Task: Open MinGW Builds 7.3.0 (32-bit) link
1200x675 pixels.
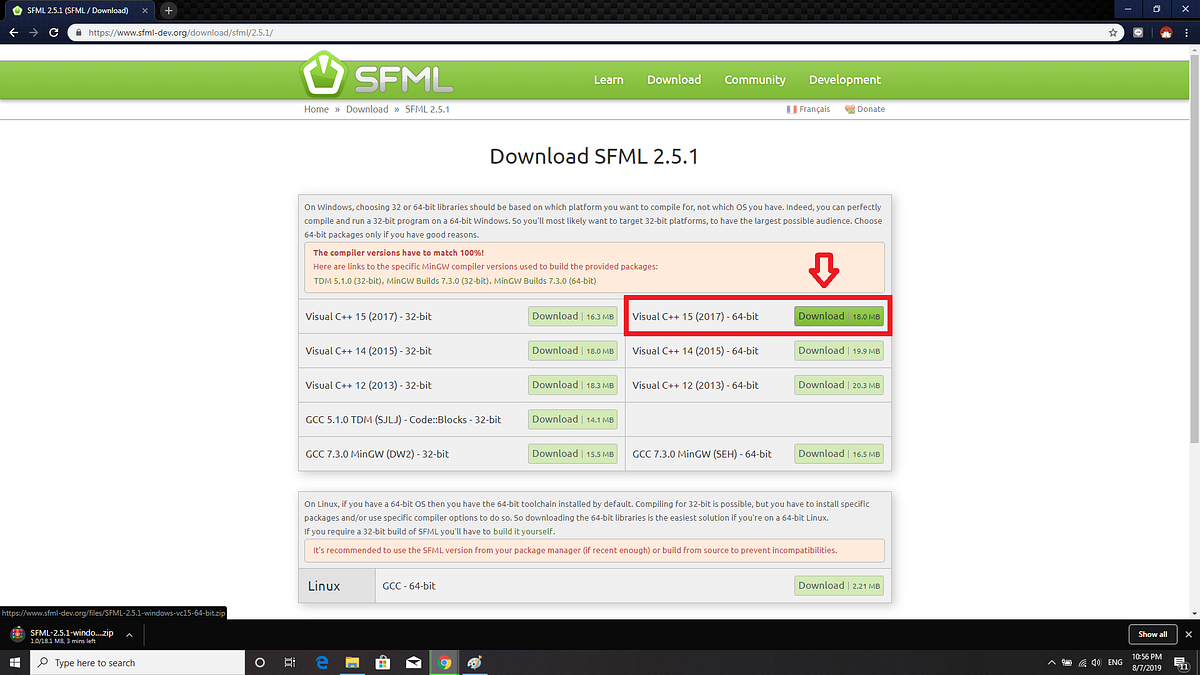Action: tap(437, 281)
